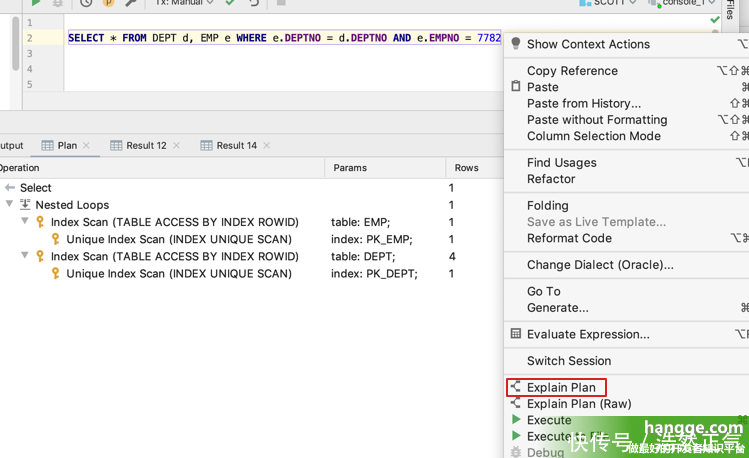The width and height of the screenshot is (749, 458).
Task: Click key icon of PK_EMP Unique Index Scan
Action: [x=55, y=239]
